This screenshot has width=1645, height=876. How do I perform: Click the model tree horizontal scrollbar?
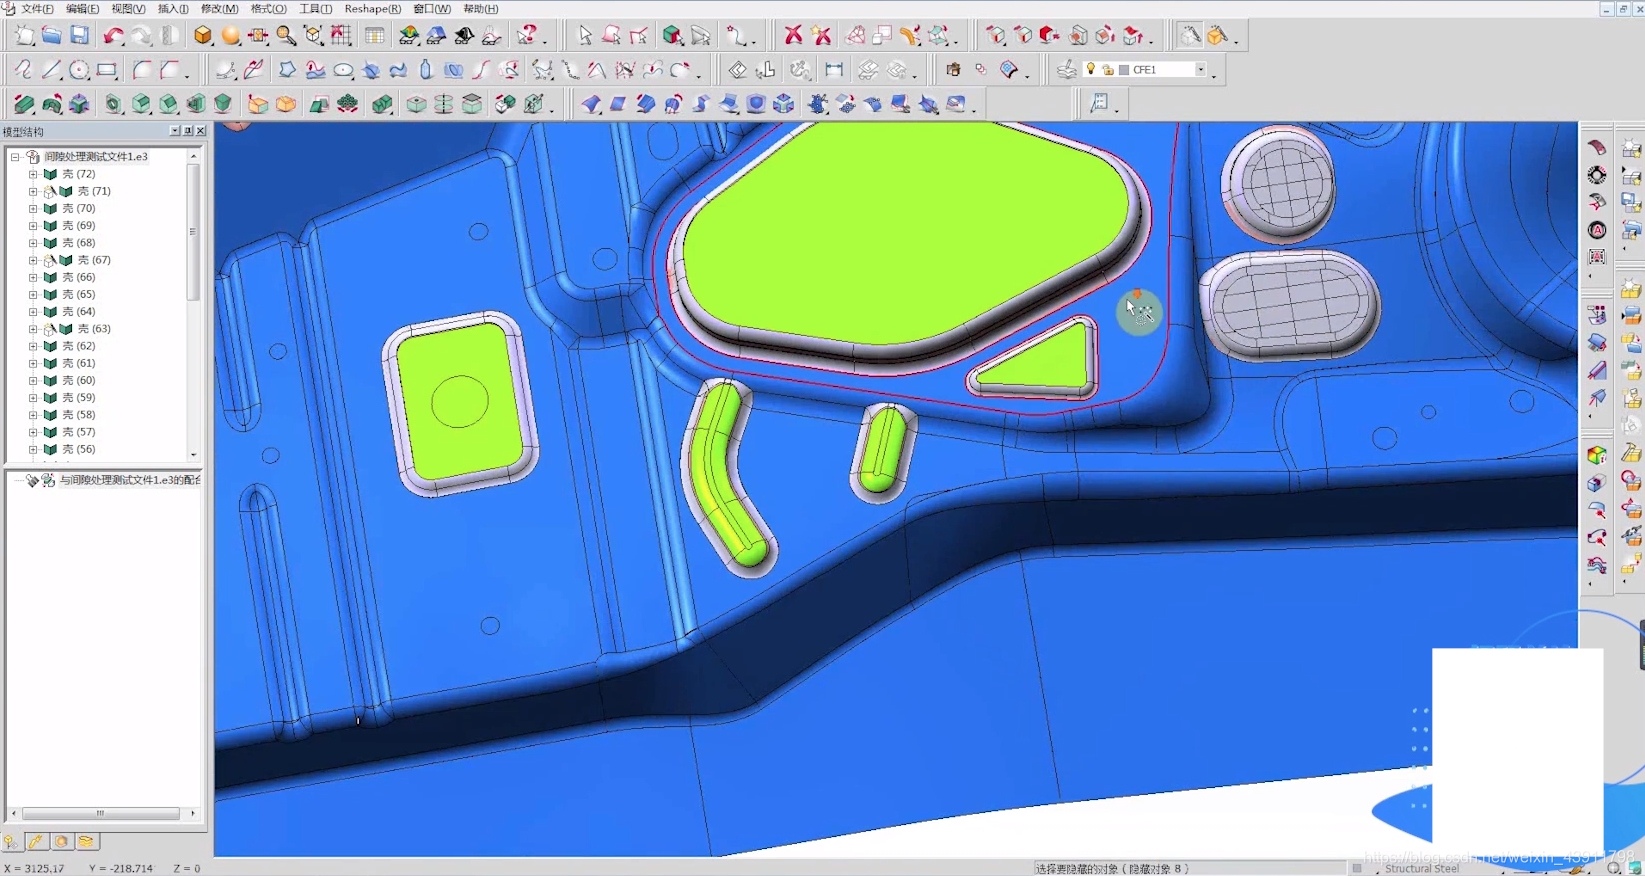pyautogui.click(x=101, y=813)
